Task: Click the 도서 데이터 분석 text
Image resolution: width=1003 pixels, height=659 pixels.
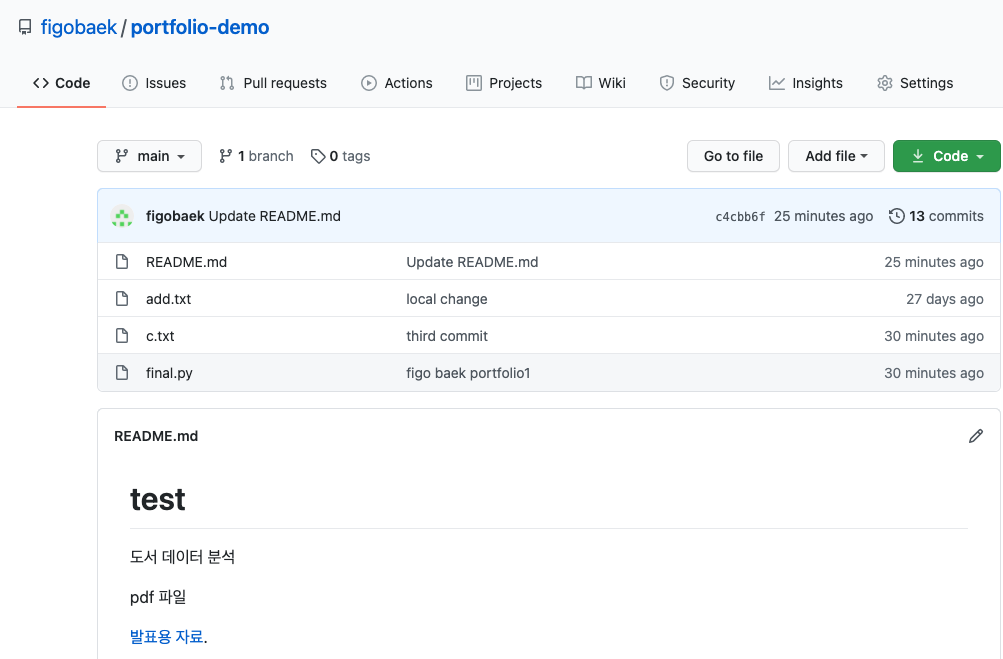Action: point(182,557)
